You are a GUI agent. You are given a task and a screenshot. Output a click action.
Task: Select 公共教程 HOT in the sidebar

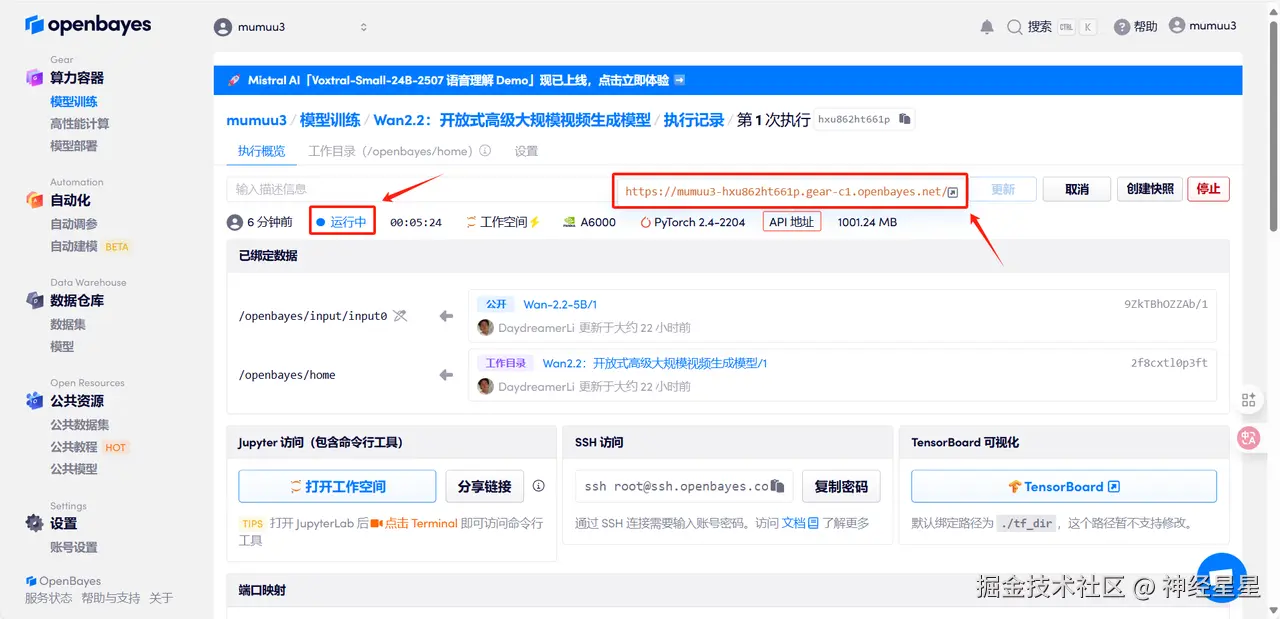(90, 447)
